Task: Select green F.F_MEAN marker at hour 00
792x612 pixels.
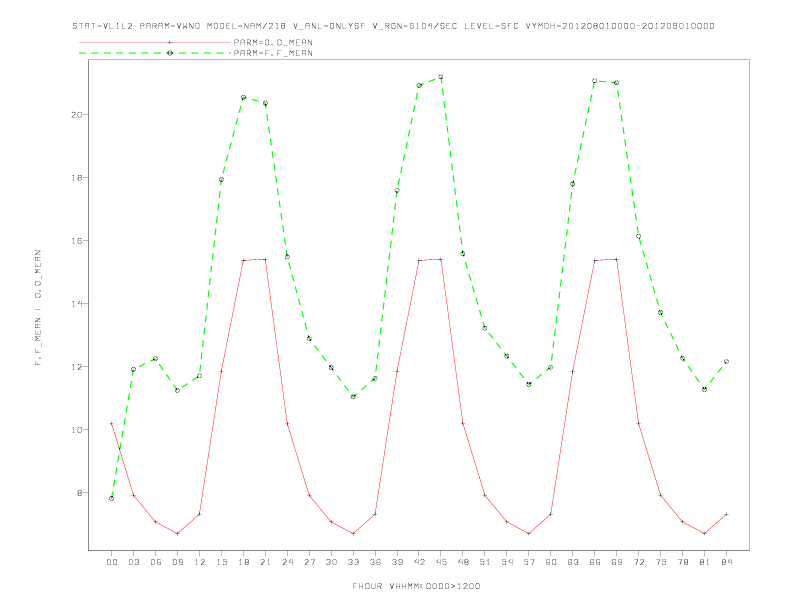Action: tap(111, 498)
